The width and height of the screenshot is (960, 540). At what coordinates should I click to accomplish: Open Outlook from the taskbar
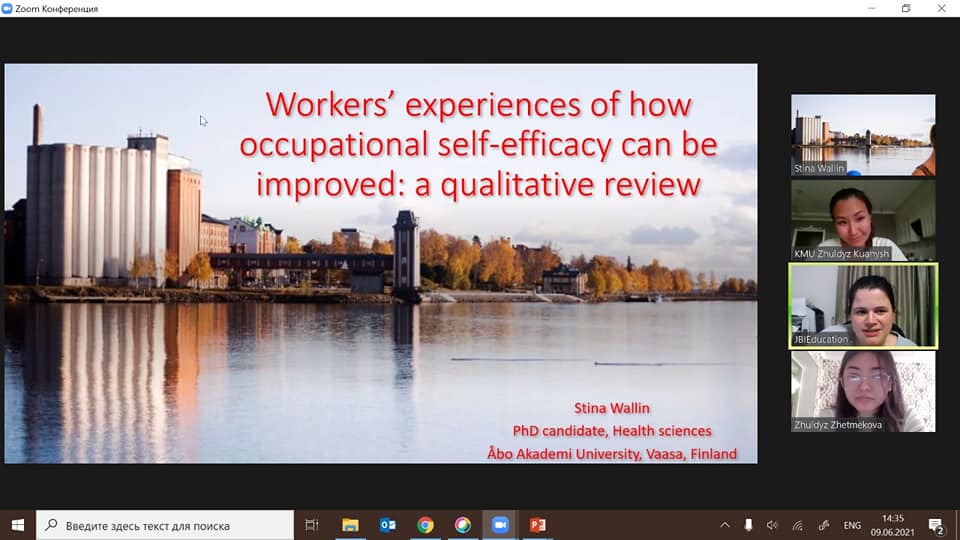coord(388,525)
